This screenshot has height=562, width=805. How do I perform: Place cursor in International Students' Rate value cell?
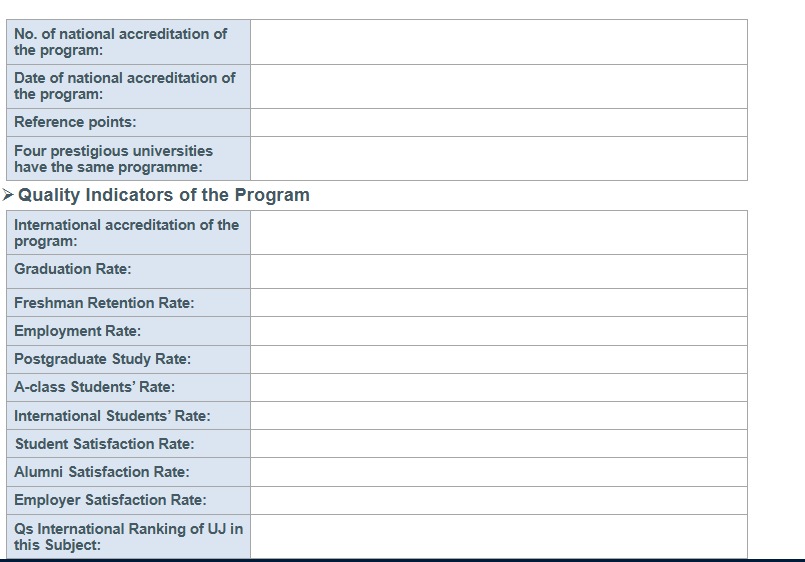click(498, 415)
